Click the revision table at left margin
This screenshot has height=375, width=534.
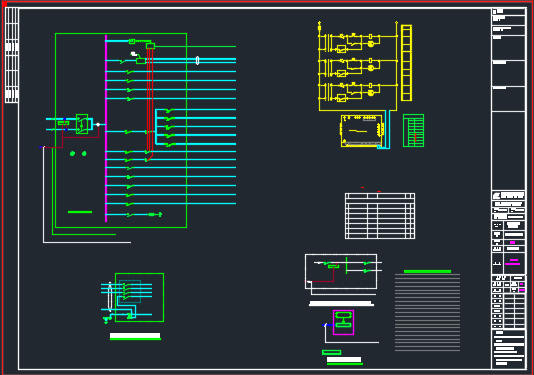[x=12, y=55]
